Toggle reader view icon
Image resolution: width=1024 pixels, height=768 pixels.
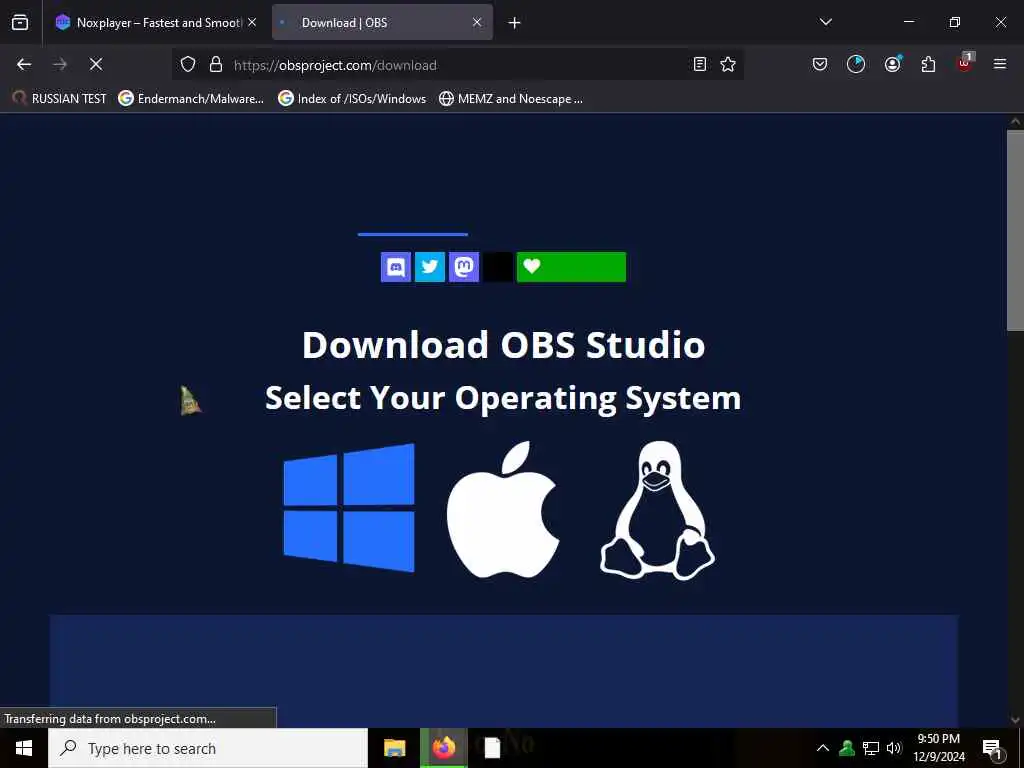(699, 64)
